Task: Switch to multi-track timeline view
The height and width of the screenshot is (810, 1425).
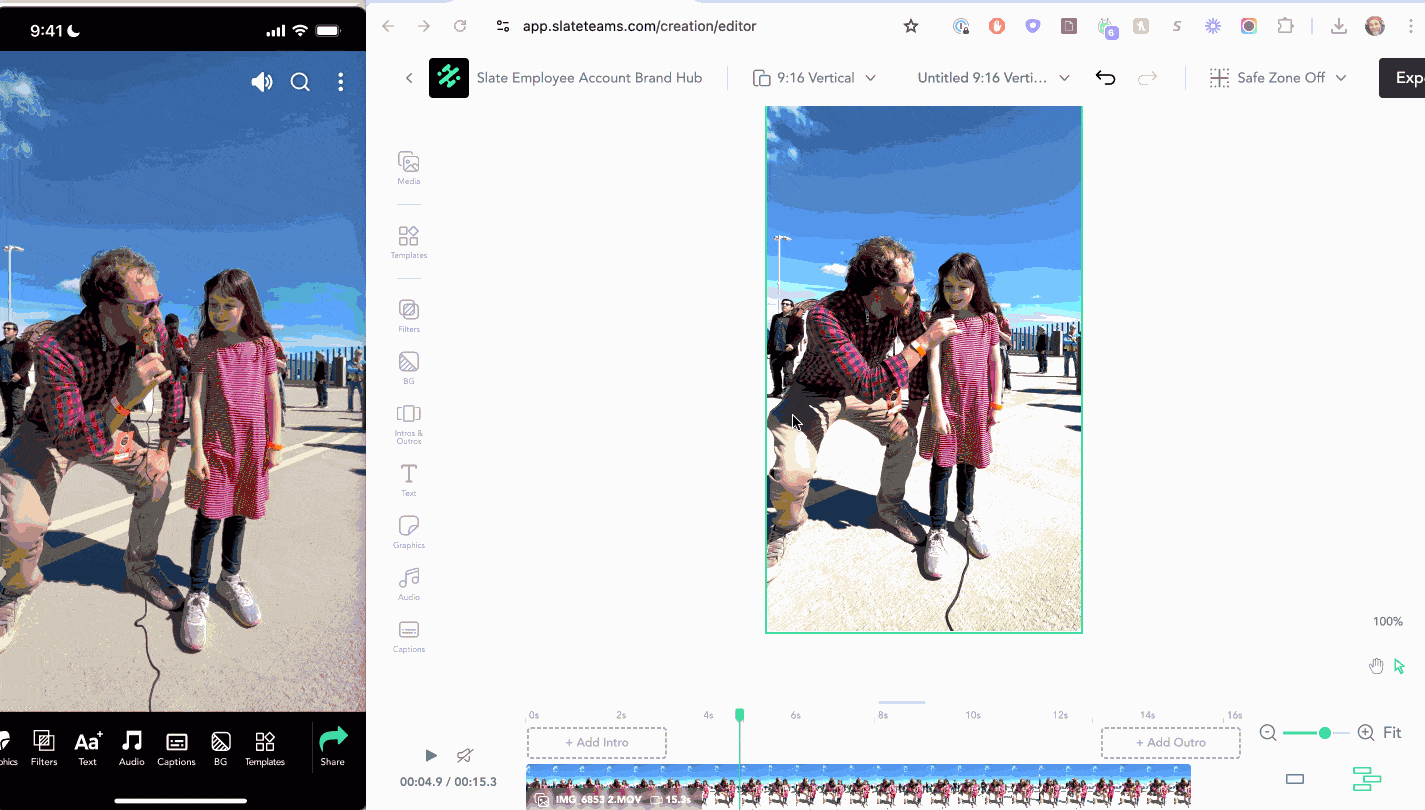Action: (x=1366, y=779)
